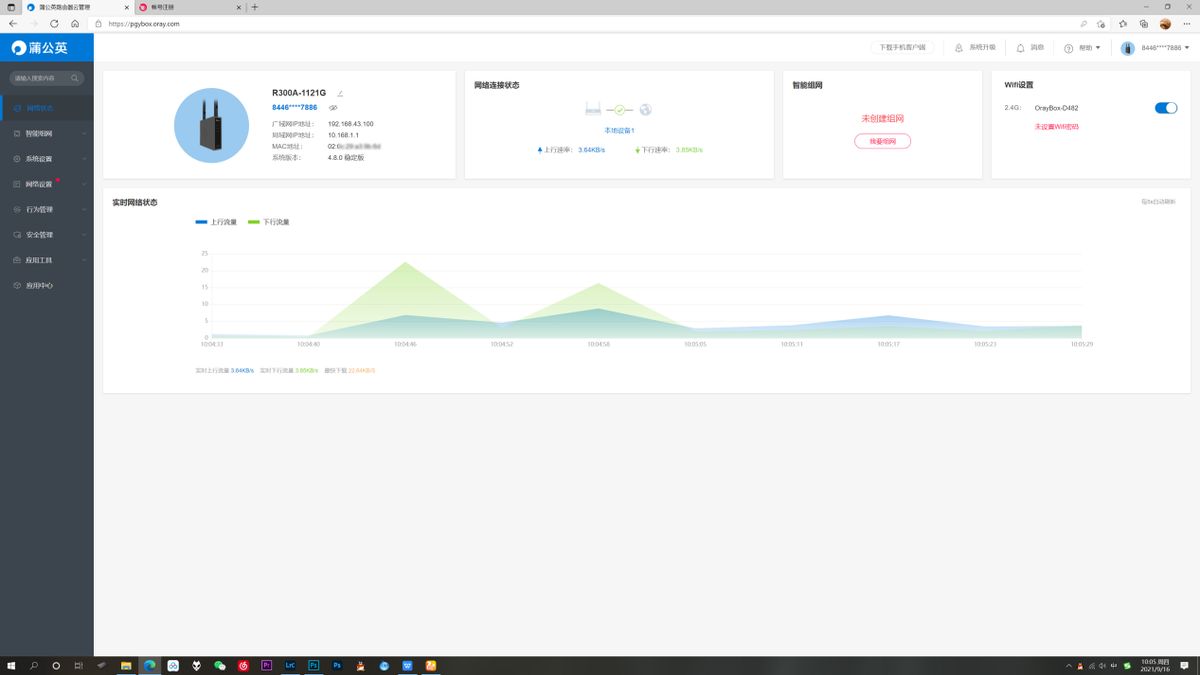The width and height of the screenshot is (1200, 675).
Task: Open the browser settings ellipsis menu
Action: 1187,23
